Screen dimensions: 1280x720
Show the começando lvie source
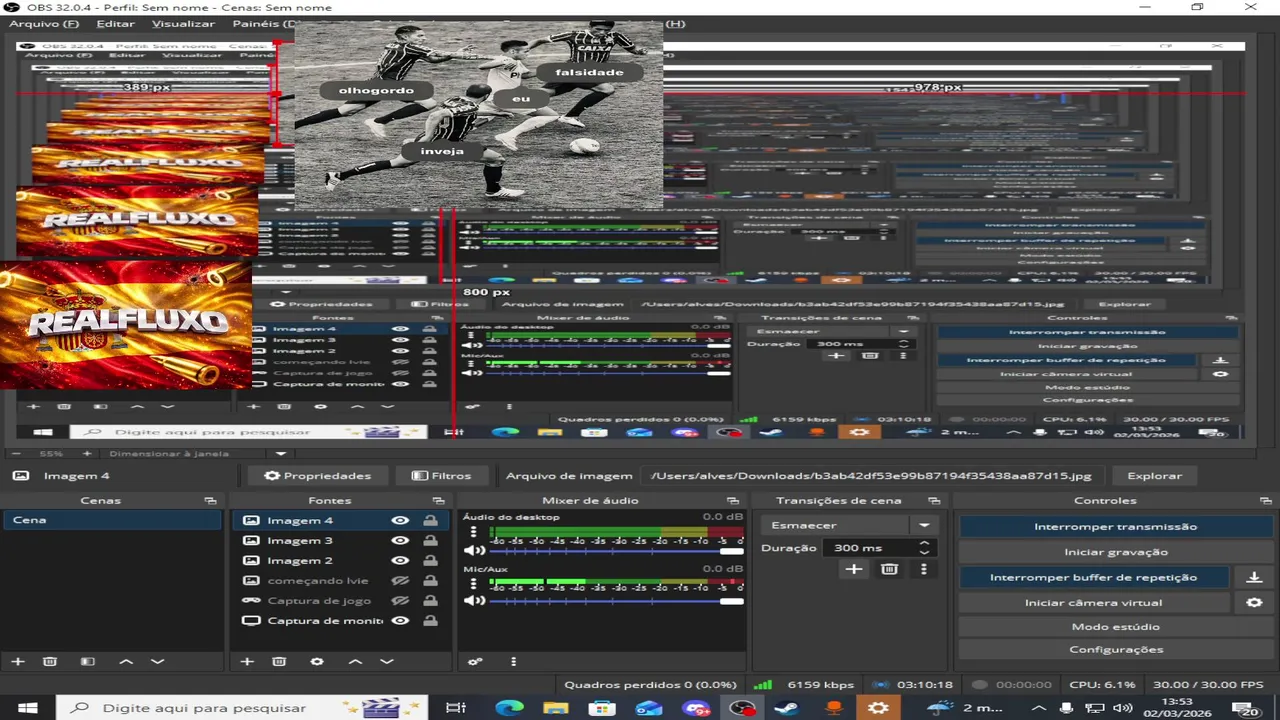[400, 580]
